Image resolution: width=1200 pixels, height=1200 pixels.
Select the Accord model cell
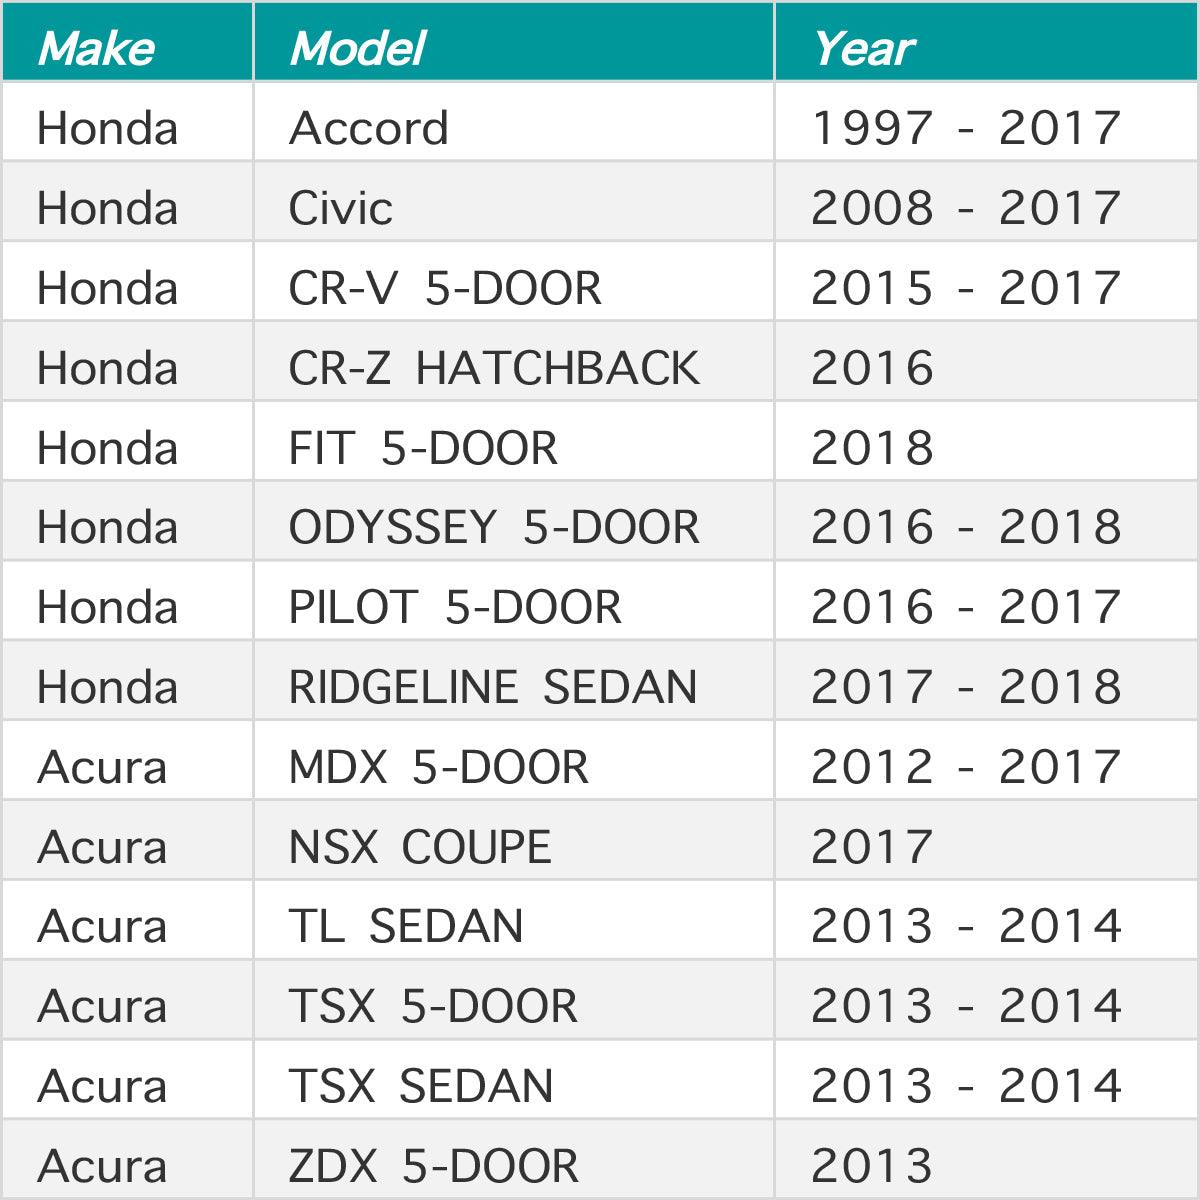514,121
